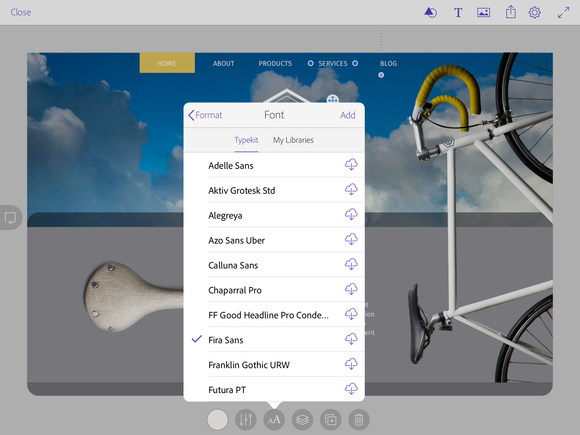Open adjustment sliders icon in bottom toolbar

(246, 419)
